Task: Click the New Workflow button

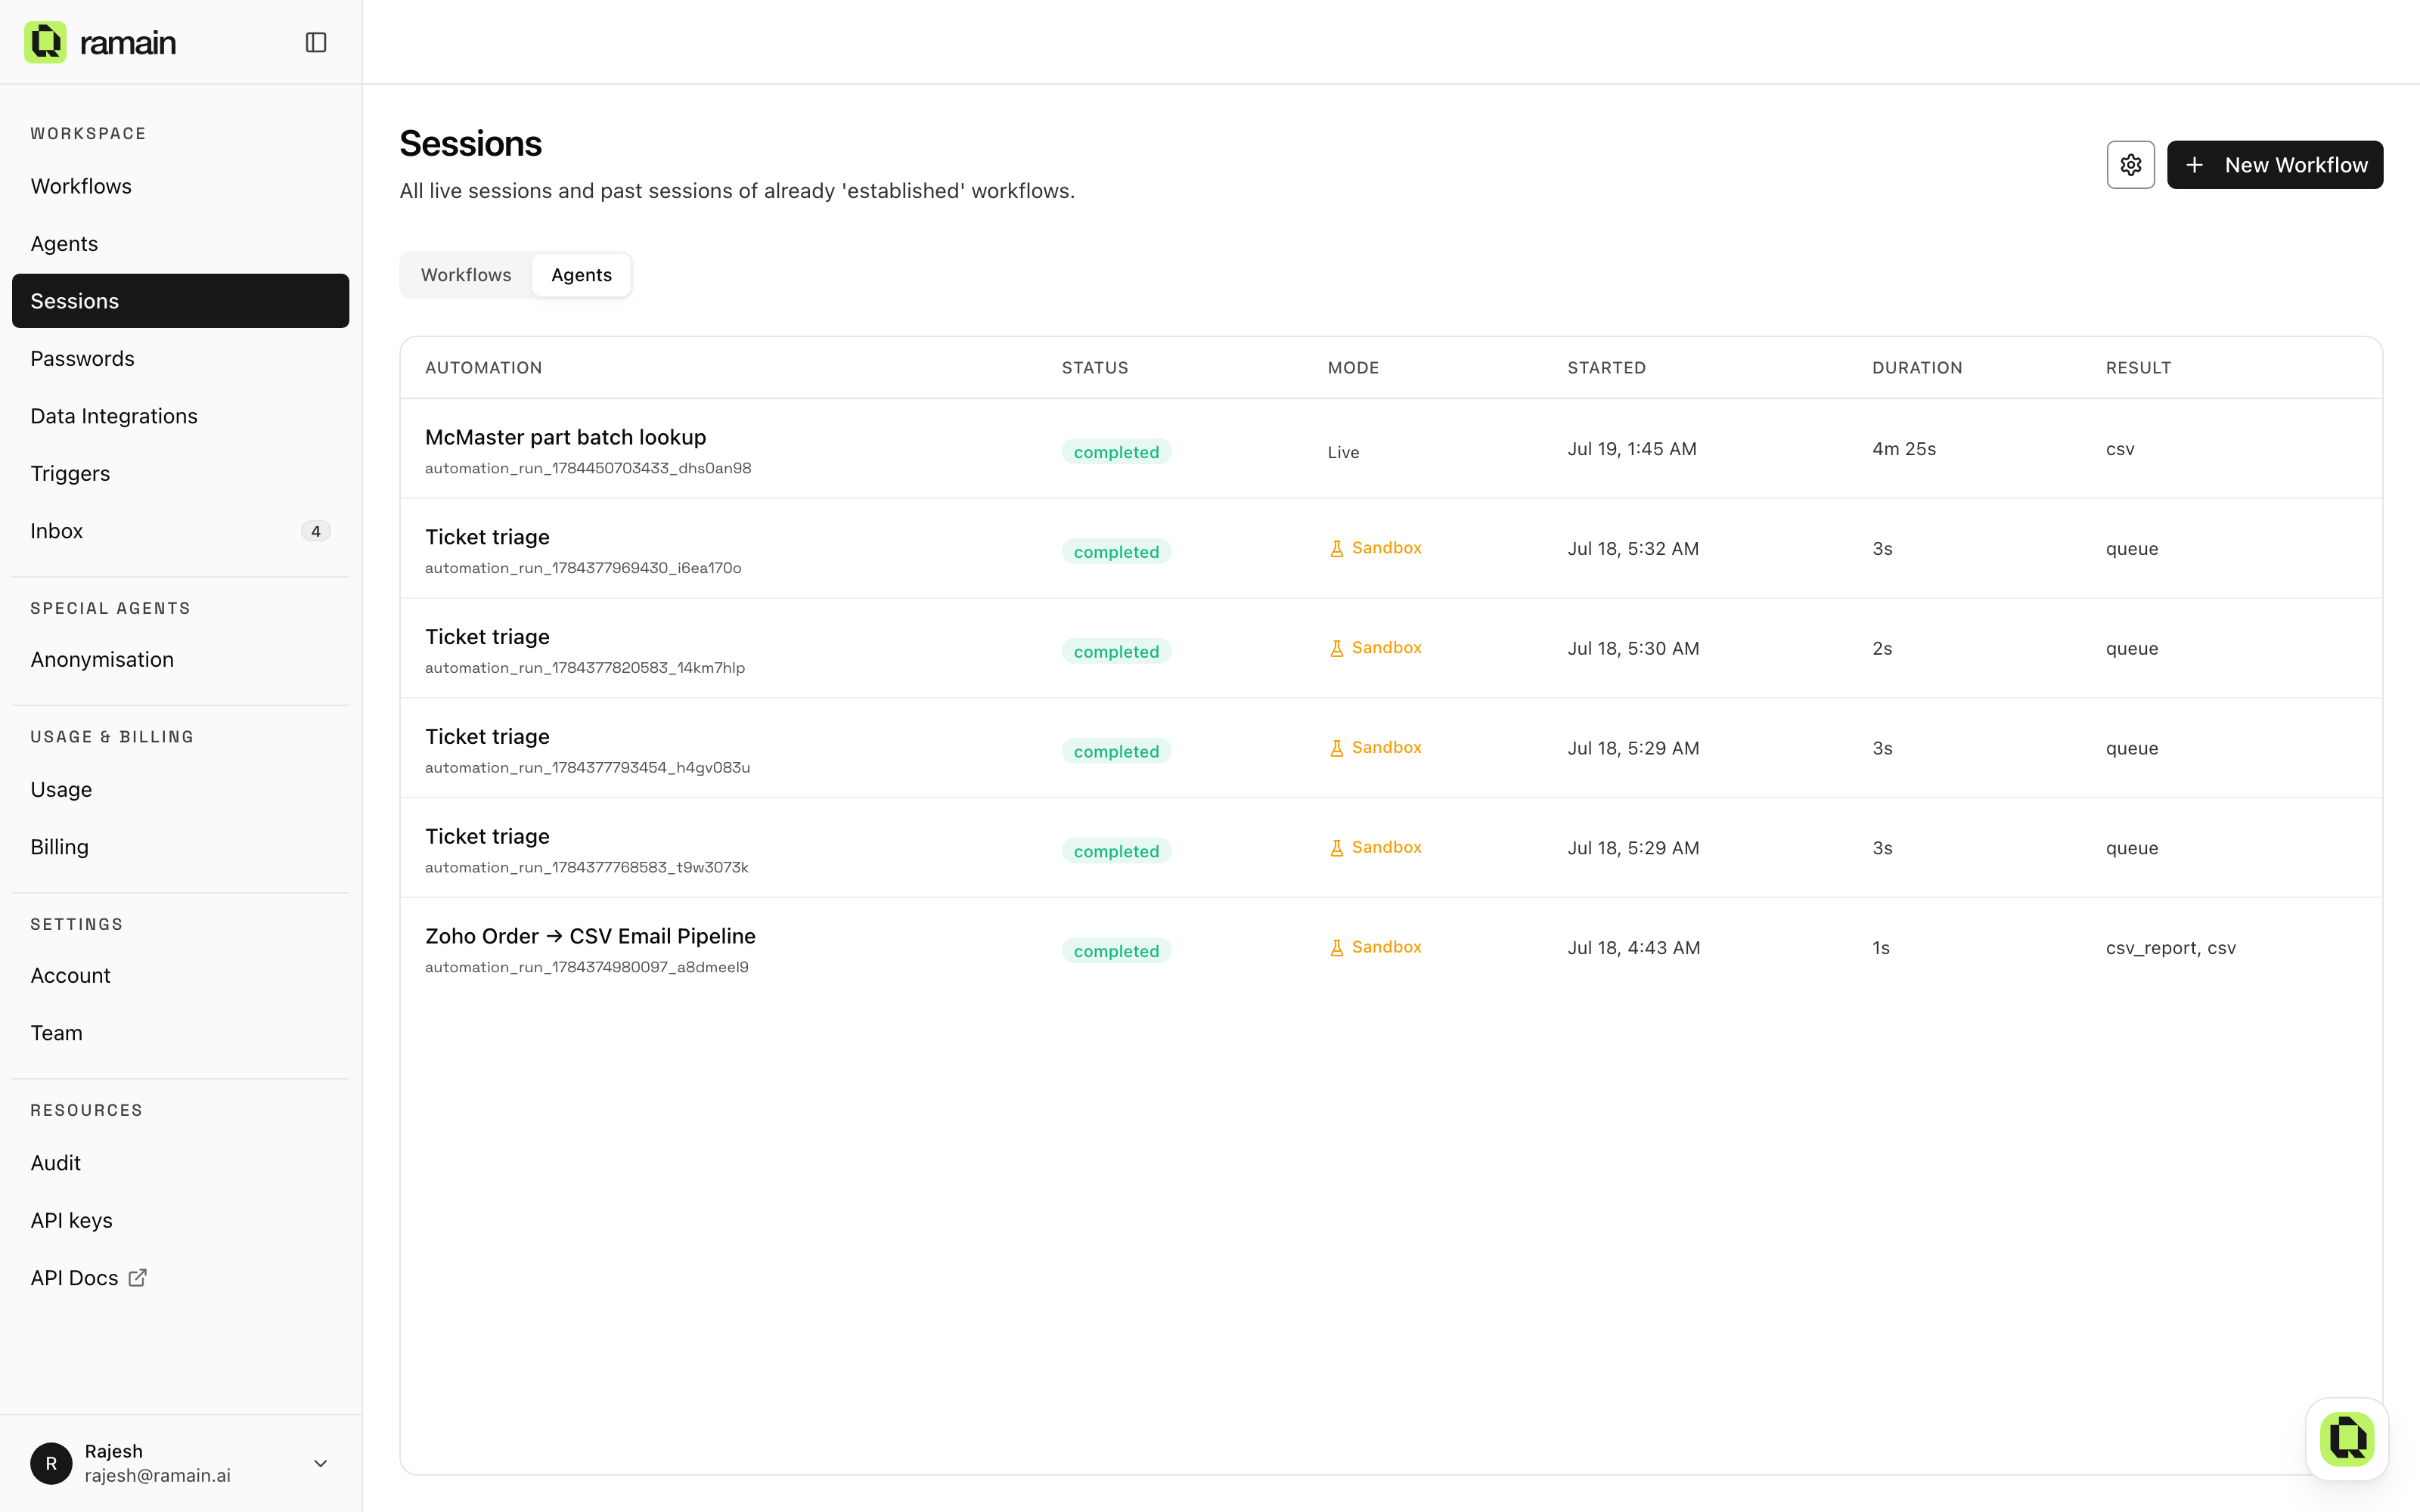Action: 2275,165
